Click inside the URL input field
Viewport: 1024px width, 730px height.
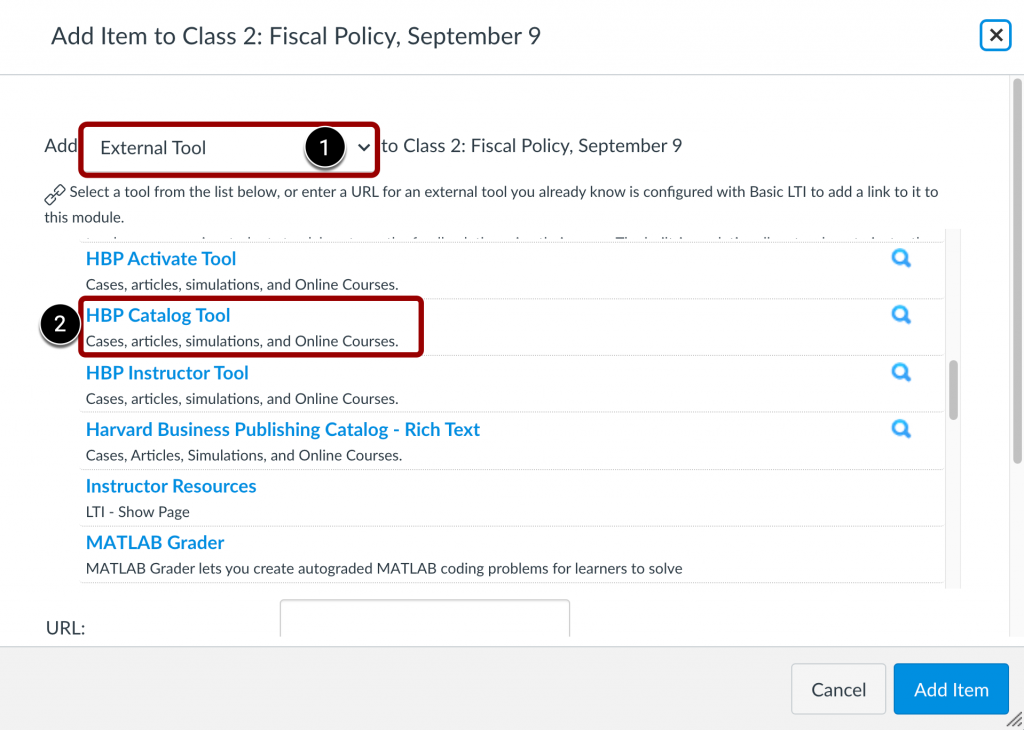(424, 620)
